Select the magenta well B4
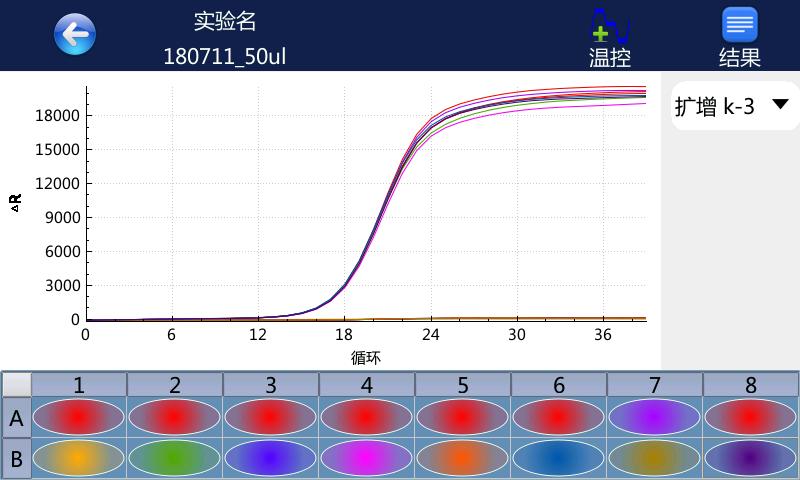 (x=366, y=458)
